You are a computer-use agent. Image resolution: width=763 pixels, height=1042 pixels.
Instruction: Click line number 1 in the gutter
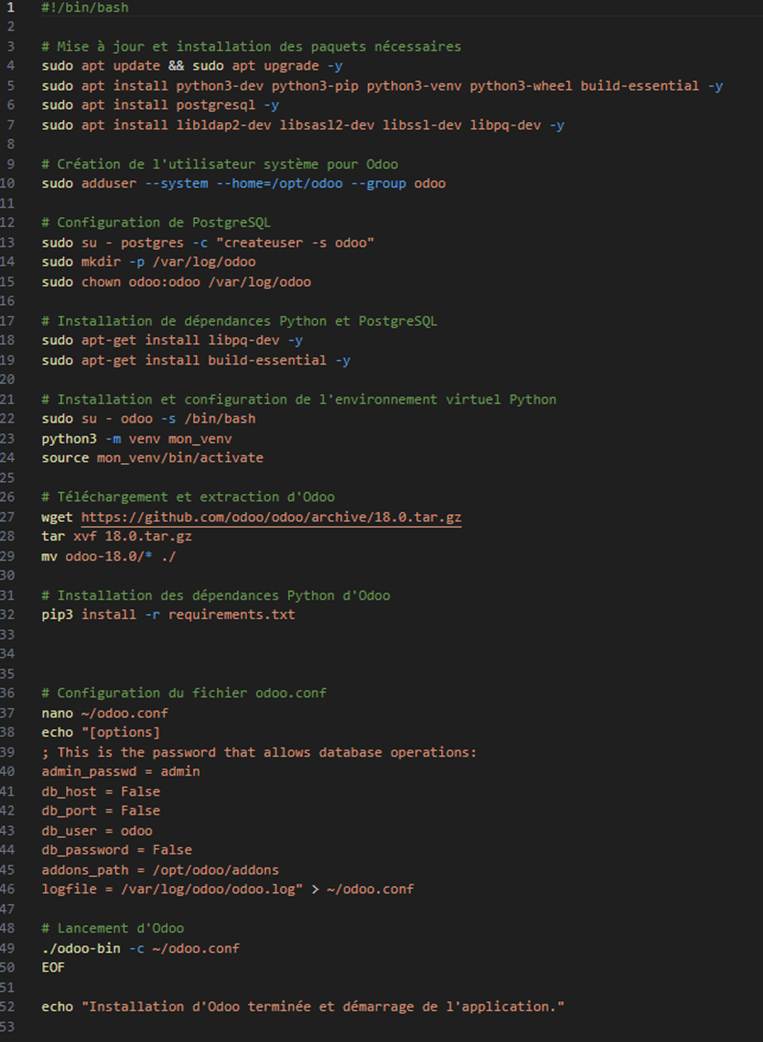pos(11,7)
